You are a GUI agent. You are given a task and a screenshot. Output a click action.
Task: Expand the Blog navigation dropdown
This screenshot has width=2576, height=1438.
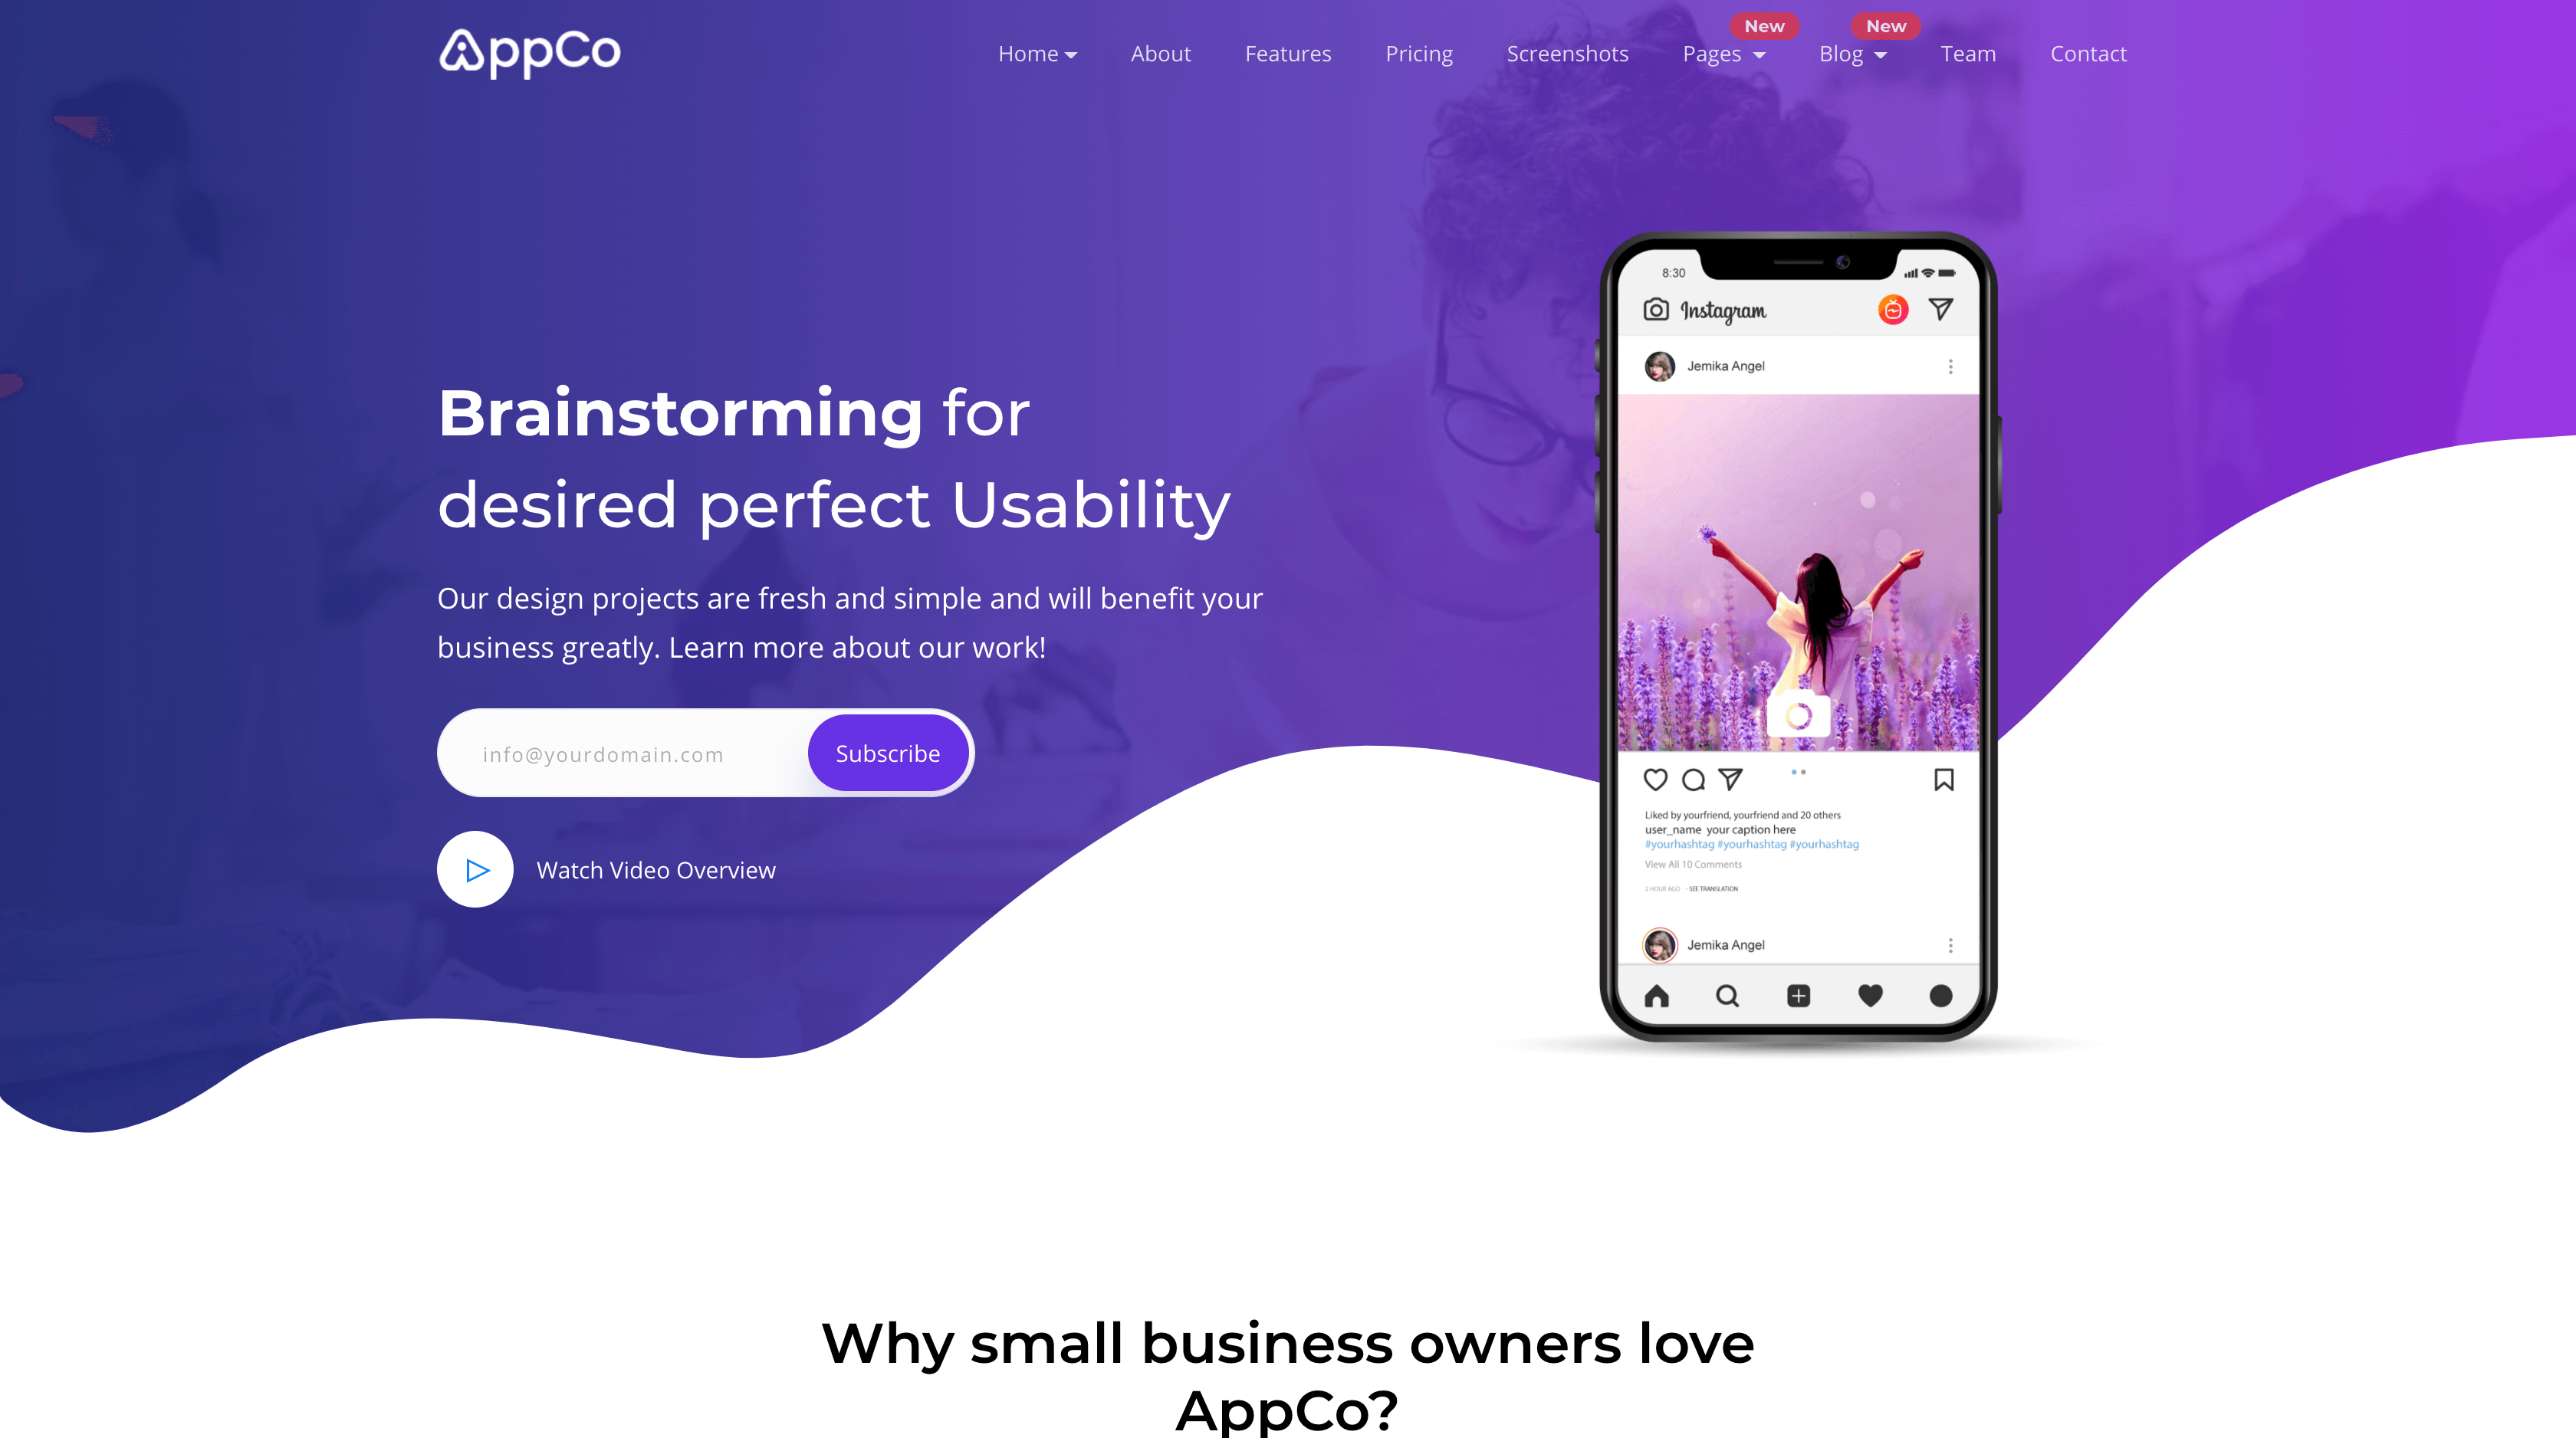tap(1852, 53)
